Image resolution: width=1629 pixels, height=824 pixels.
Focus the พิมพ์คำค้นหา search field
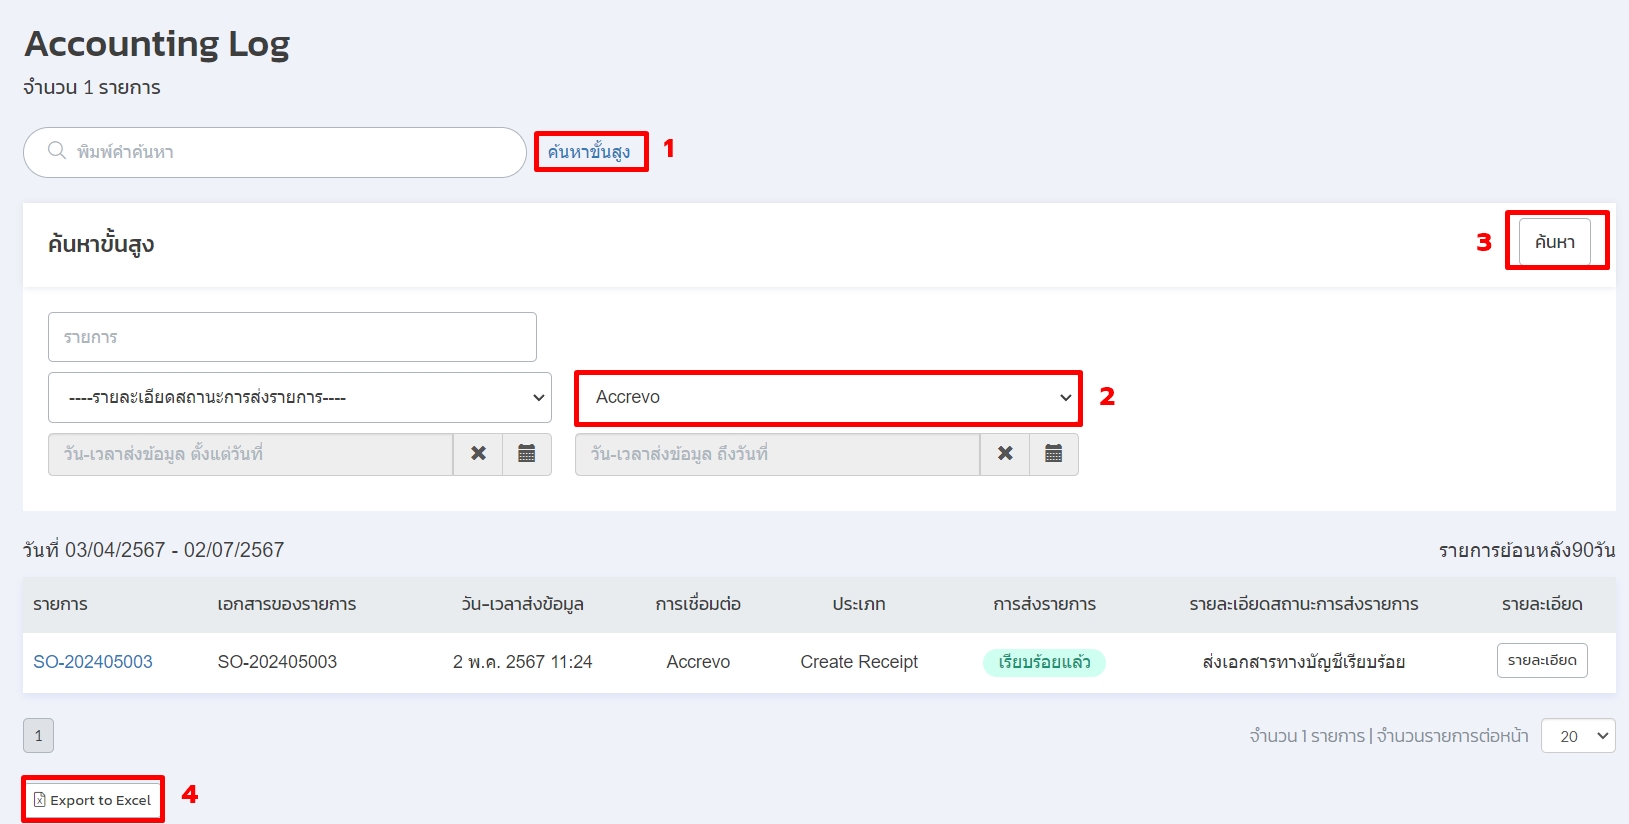(290, 152)
